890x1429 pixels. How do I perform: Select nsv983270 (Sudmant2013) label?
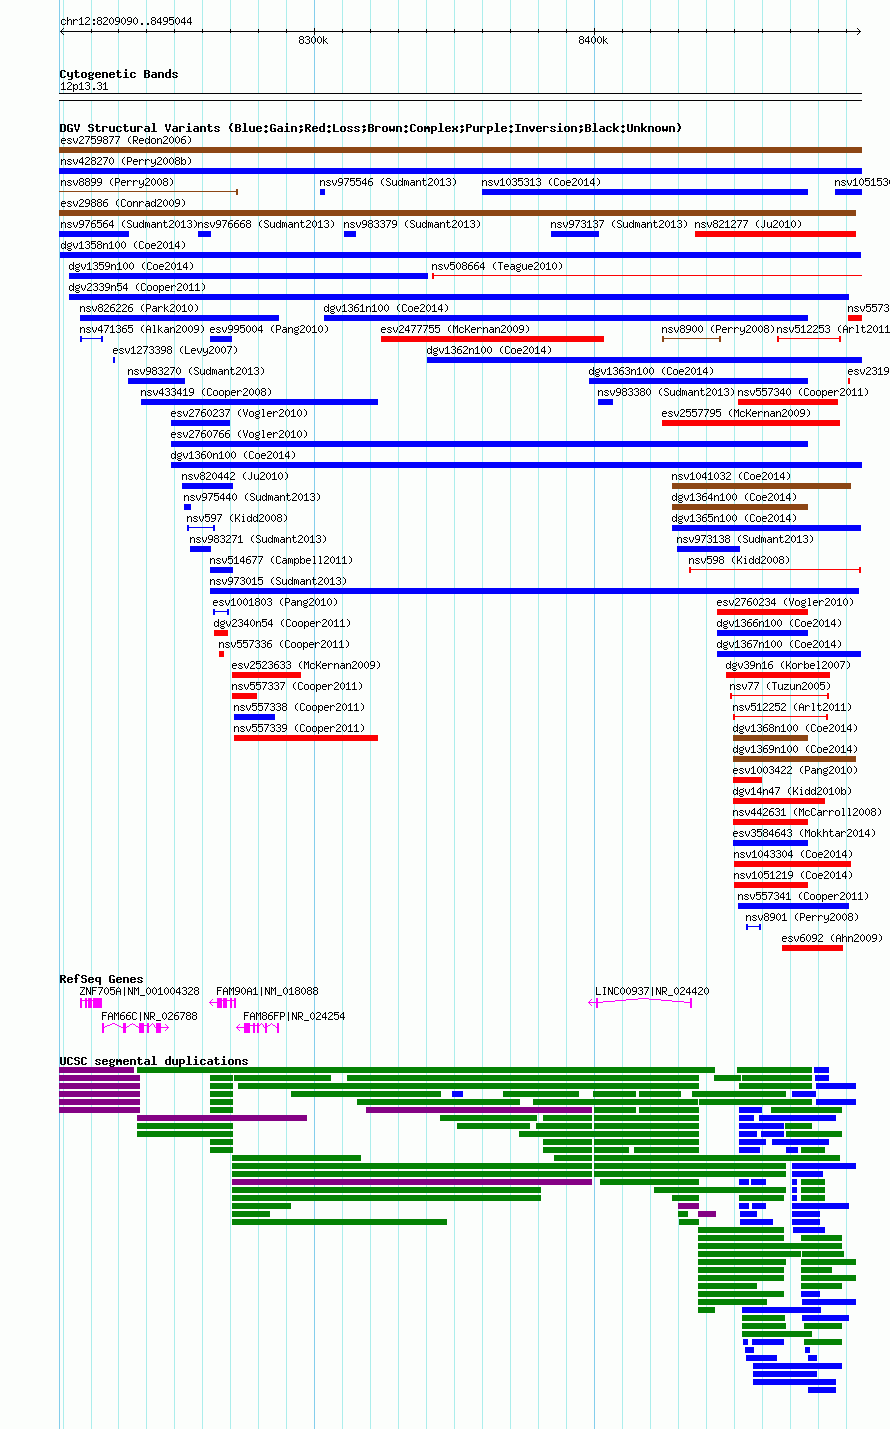(x=196, y=371)
